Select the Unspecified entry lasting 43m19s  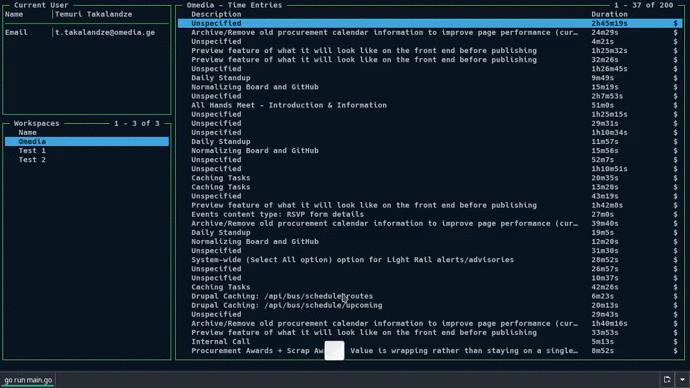430,196
